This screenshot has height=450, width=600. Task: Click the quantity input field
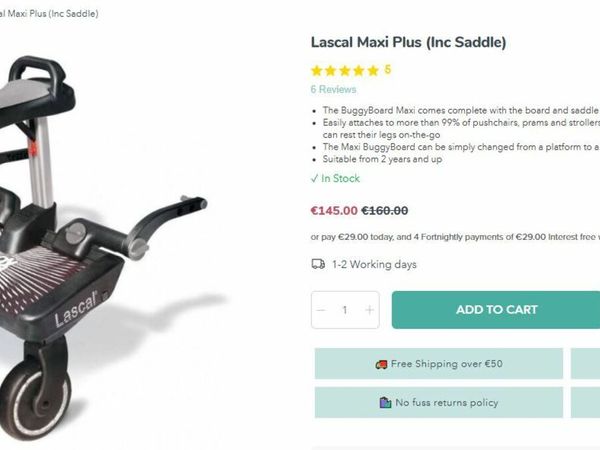point(345,310)
